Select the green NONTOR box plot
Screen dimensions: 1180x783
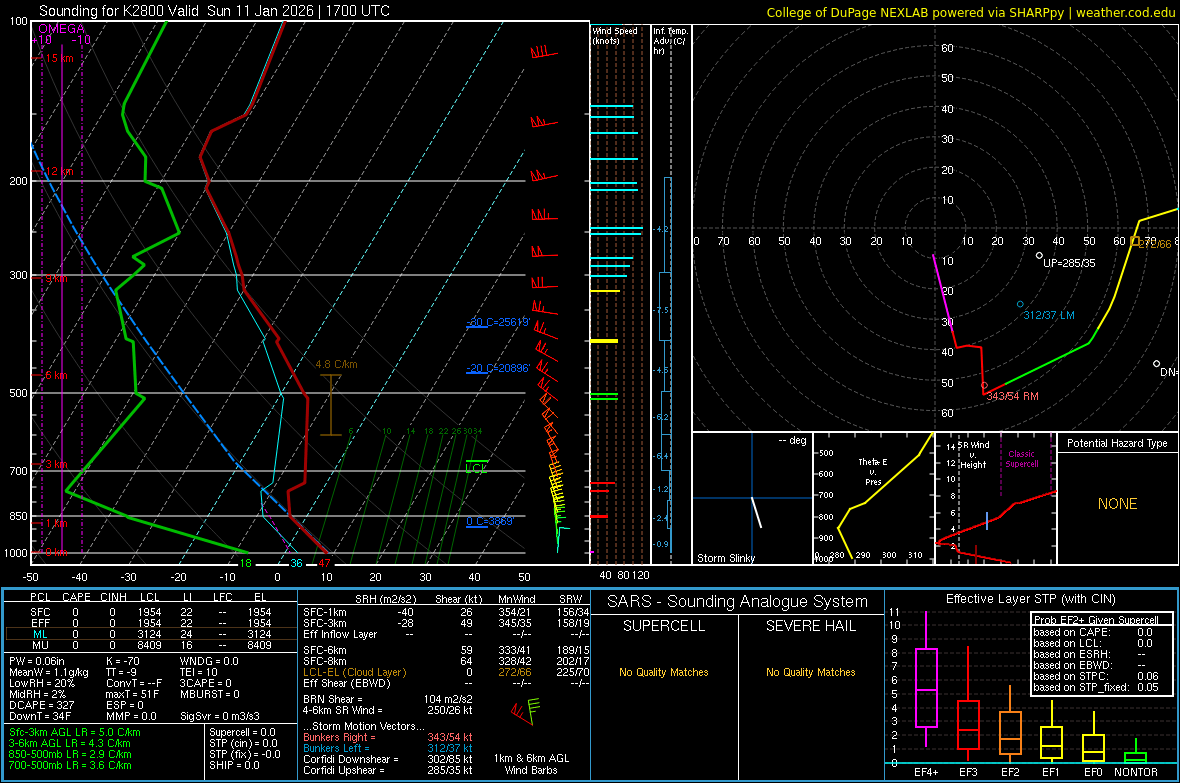coord(1135,753)
